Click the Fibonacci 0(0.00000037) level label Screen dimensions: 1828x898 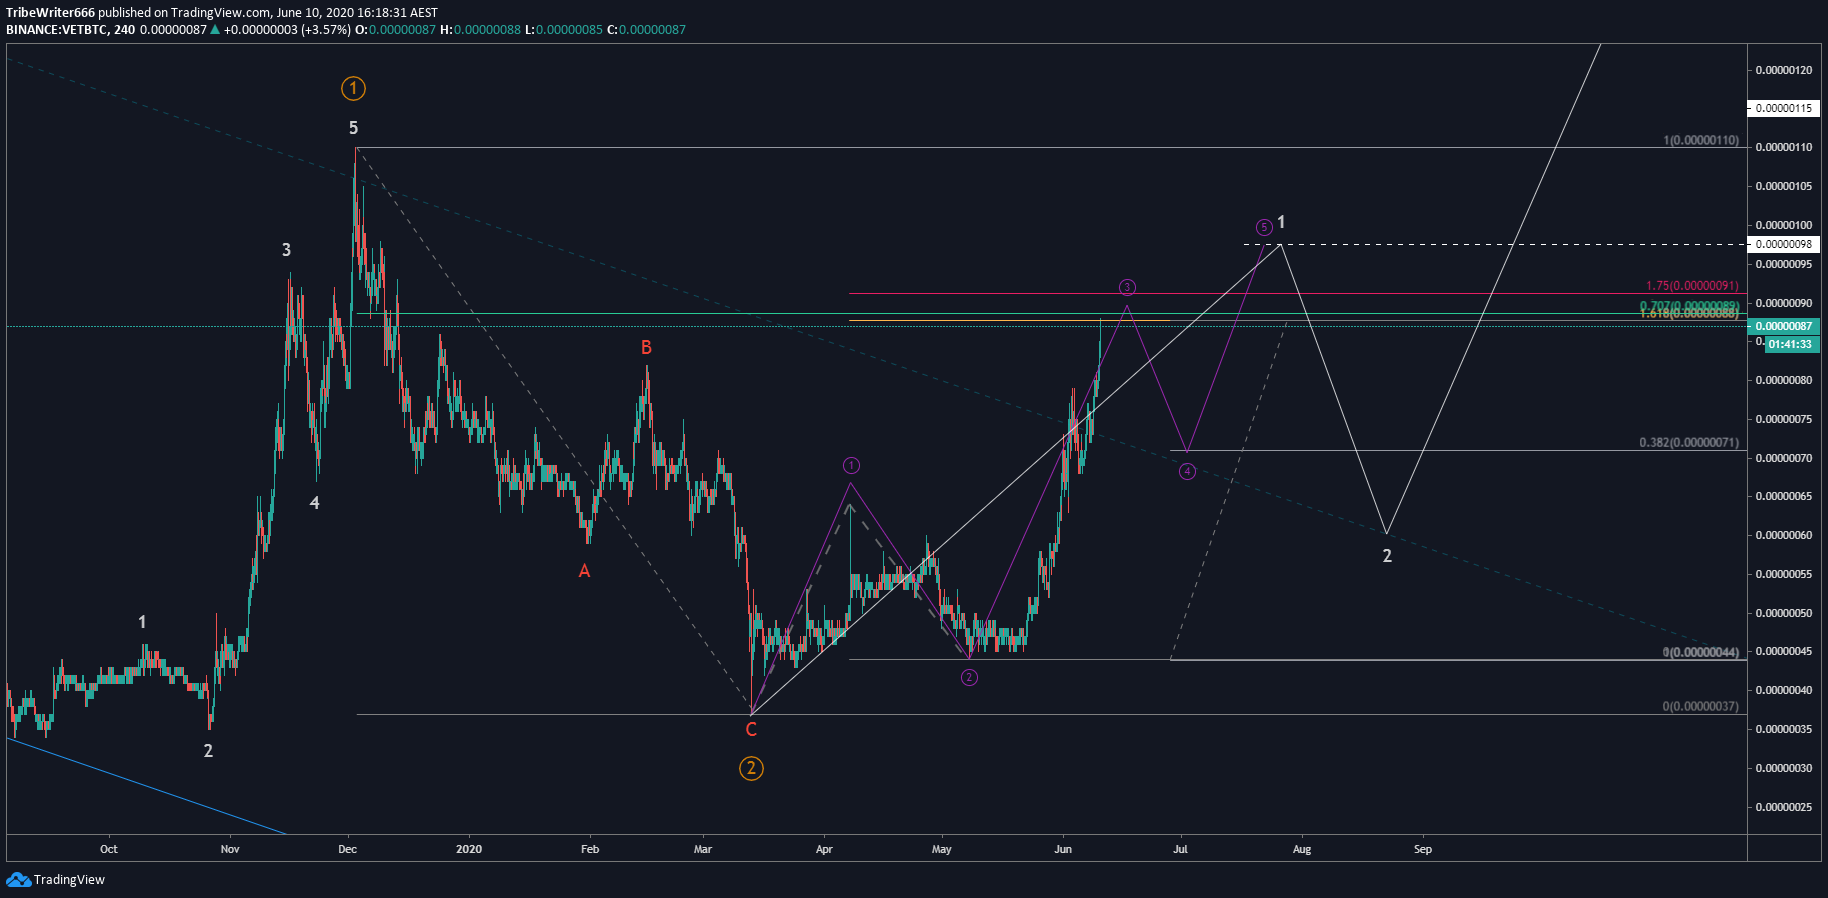(1701, 706)
